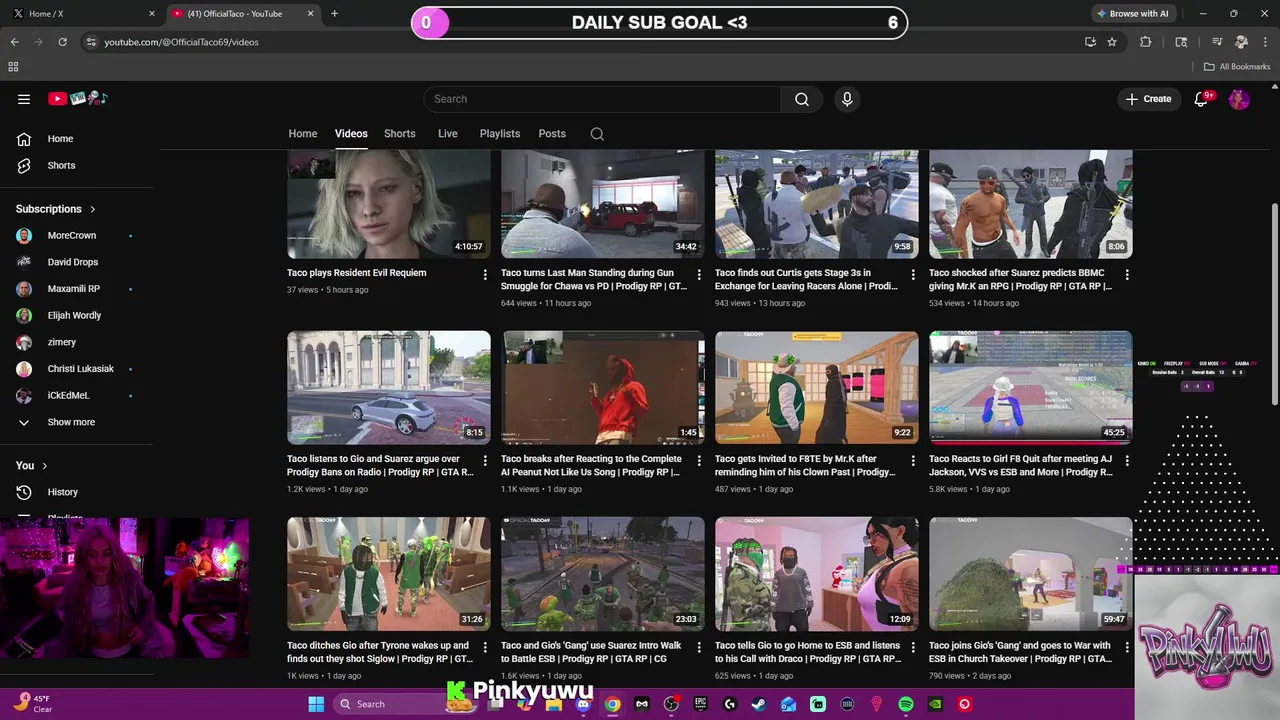Open options for Girl F8 Quit video
Image resolution: width=1280 pixels, height=720 pixels.
[x=1127, y=461]
